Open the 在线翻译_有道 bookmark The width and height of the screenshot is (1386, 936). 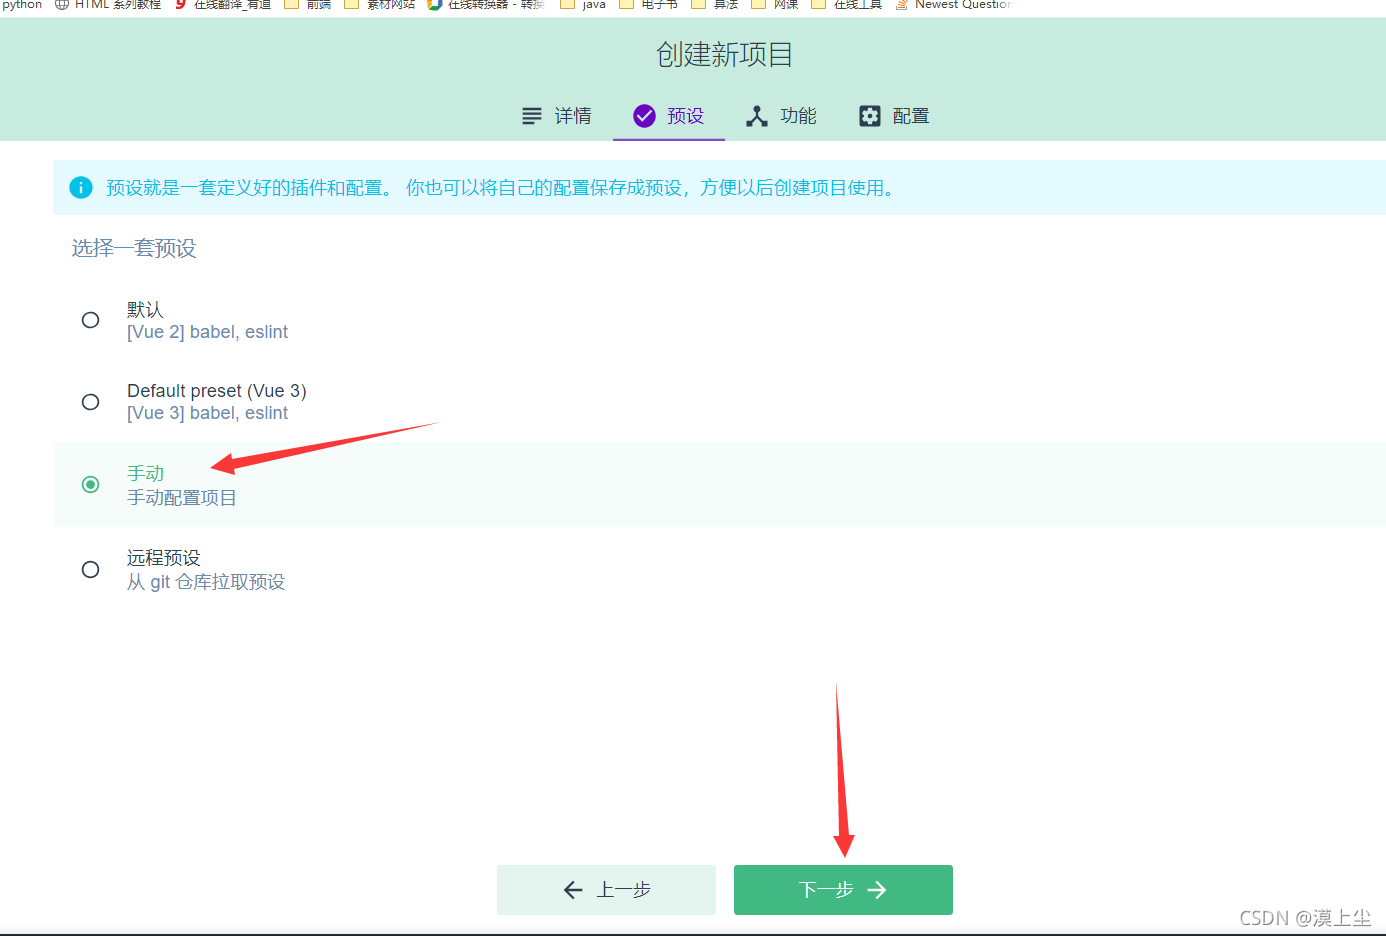click(x=223, y=4)
